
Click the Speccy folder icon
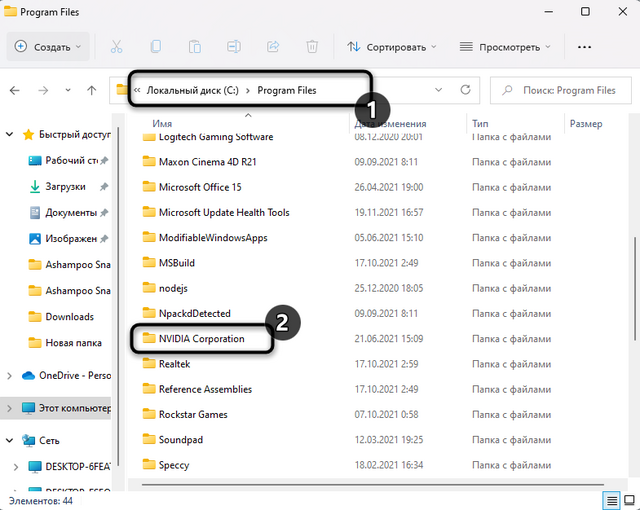click(x=149, y=465)
